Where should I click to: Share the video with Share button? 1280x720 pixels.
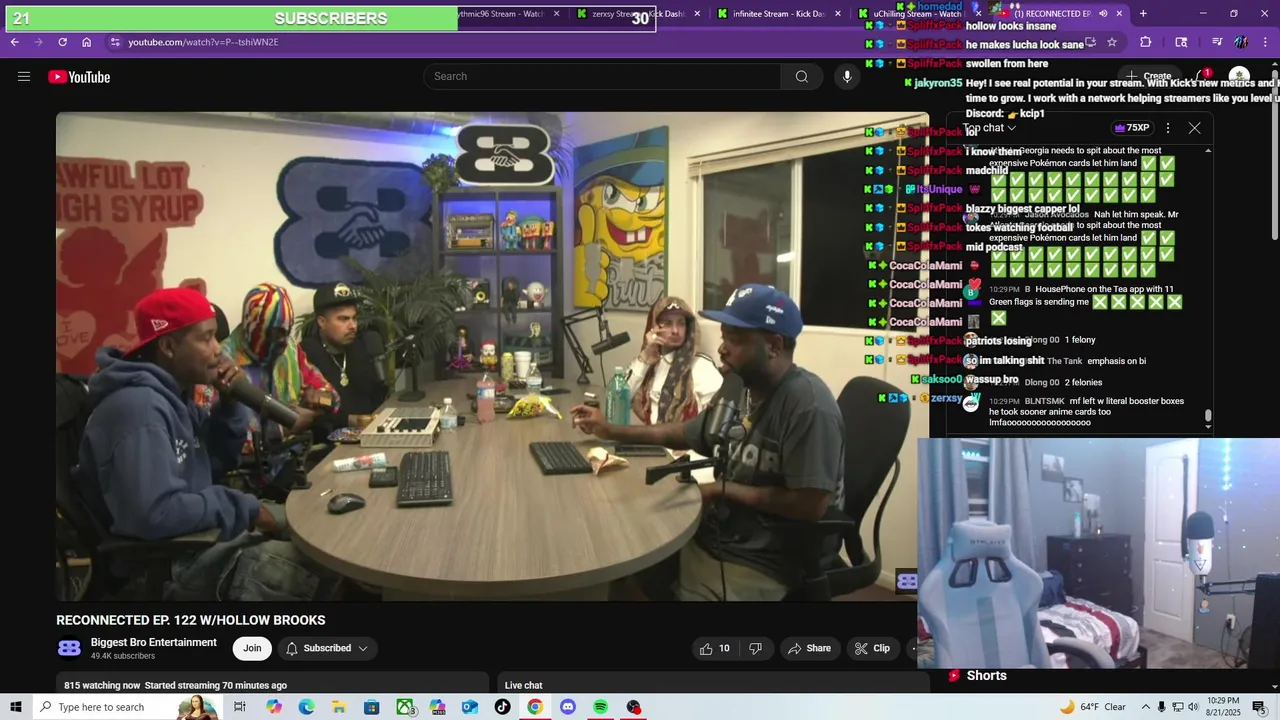click(809, 648)
